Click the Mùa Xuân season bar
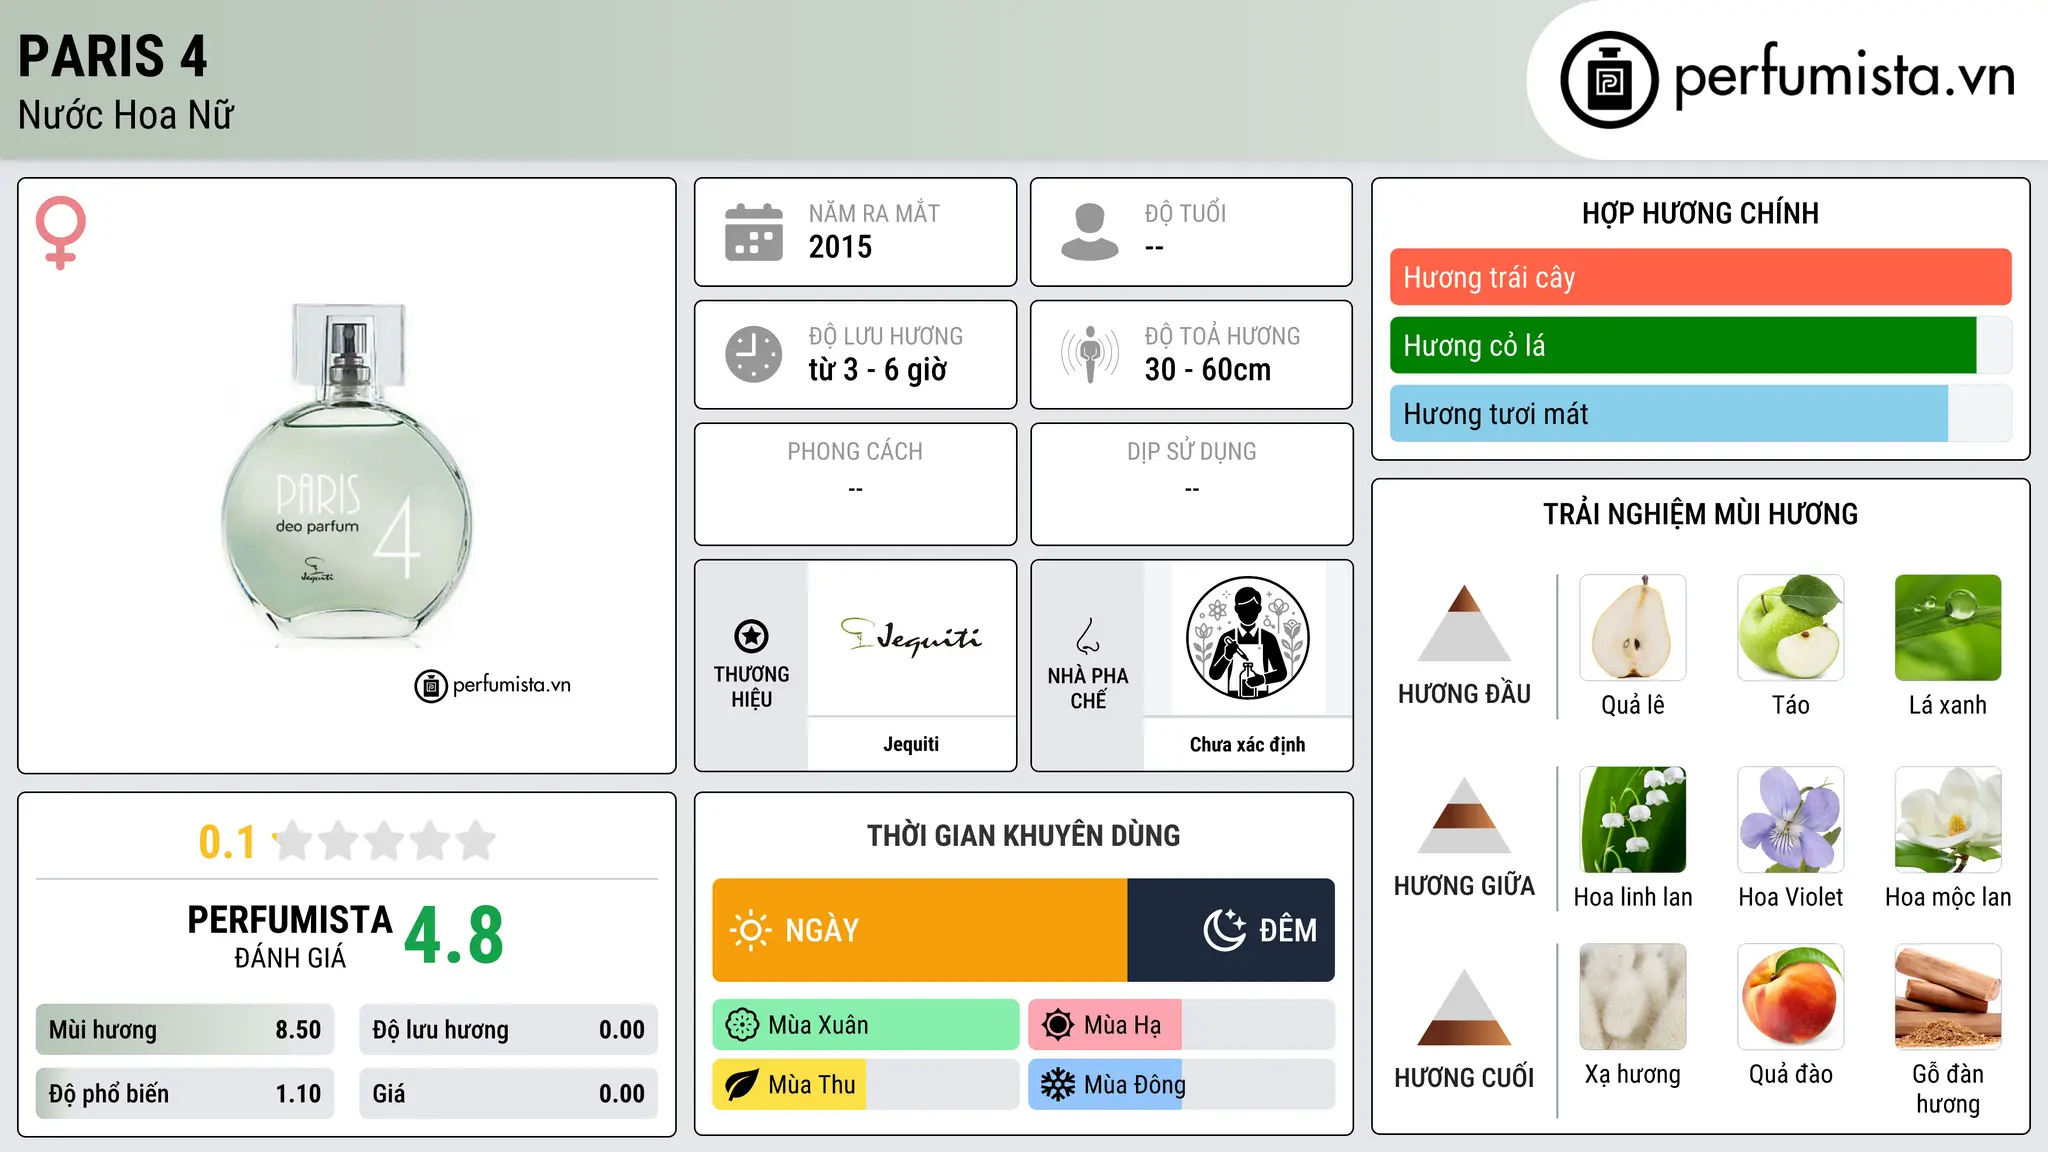The image size is (2048, 1152). pos(866,1025)
